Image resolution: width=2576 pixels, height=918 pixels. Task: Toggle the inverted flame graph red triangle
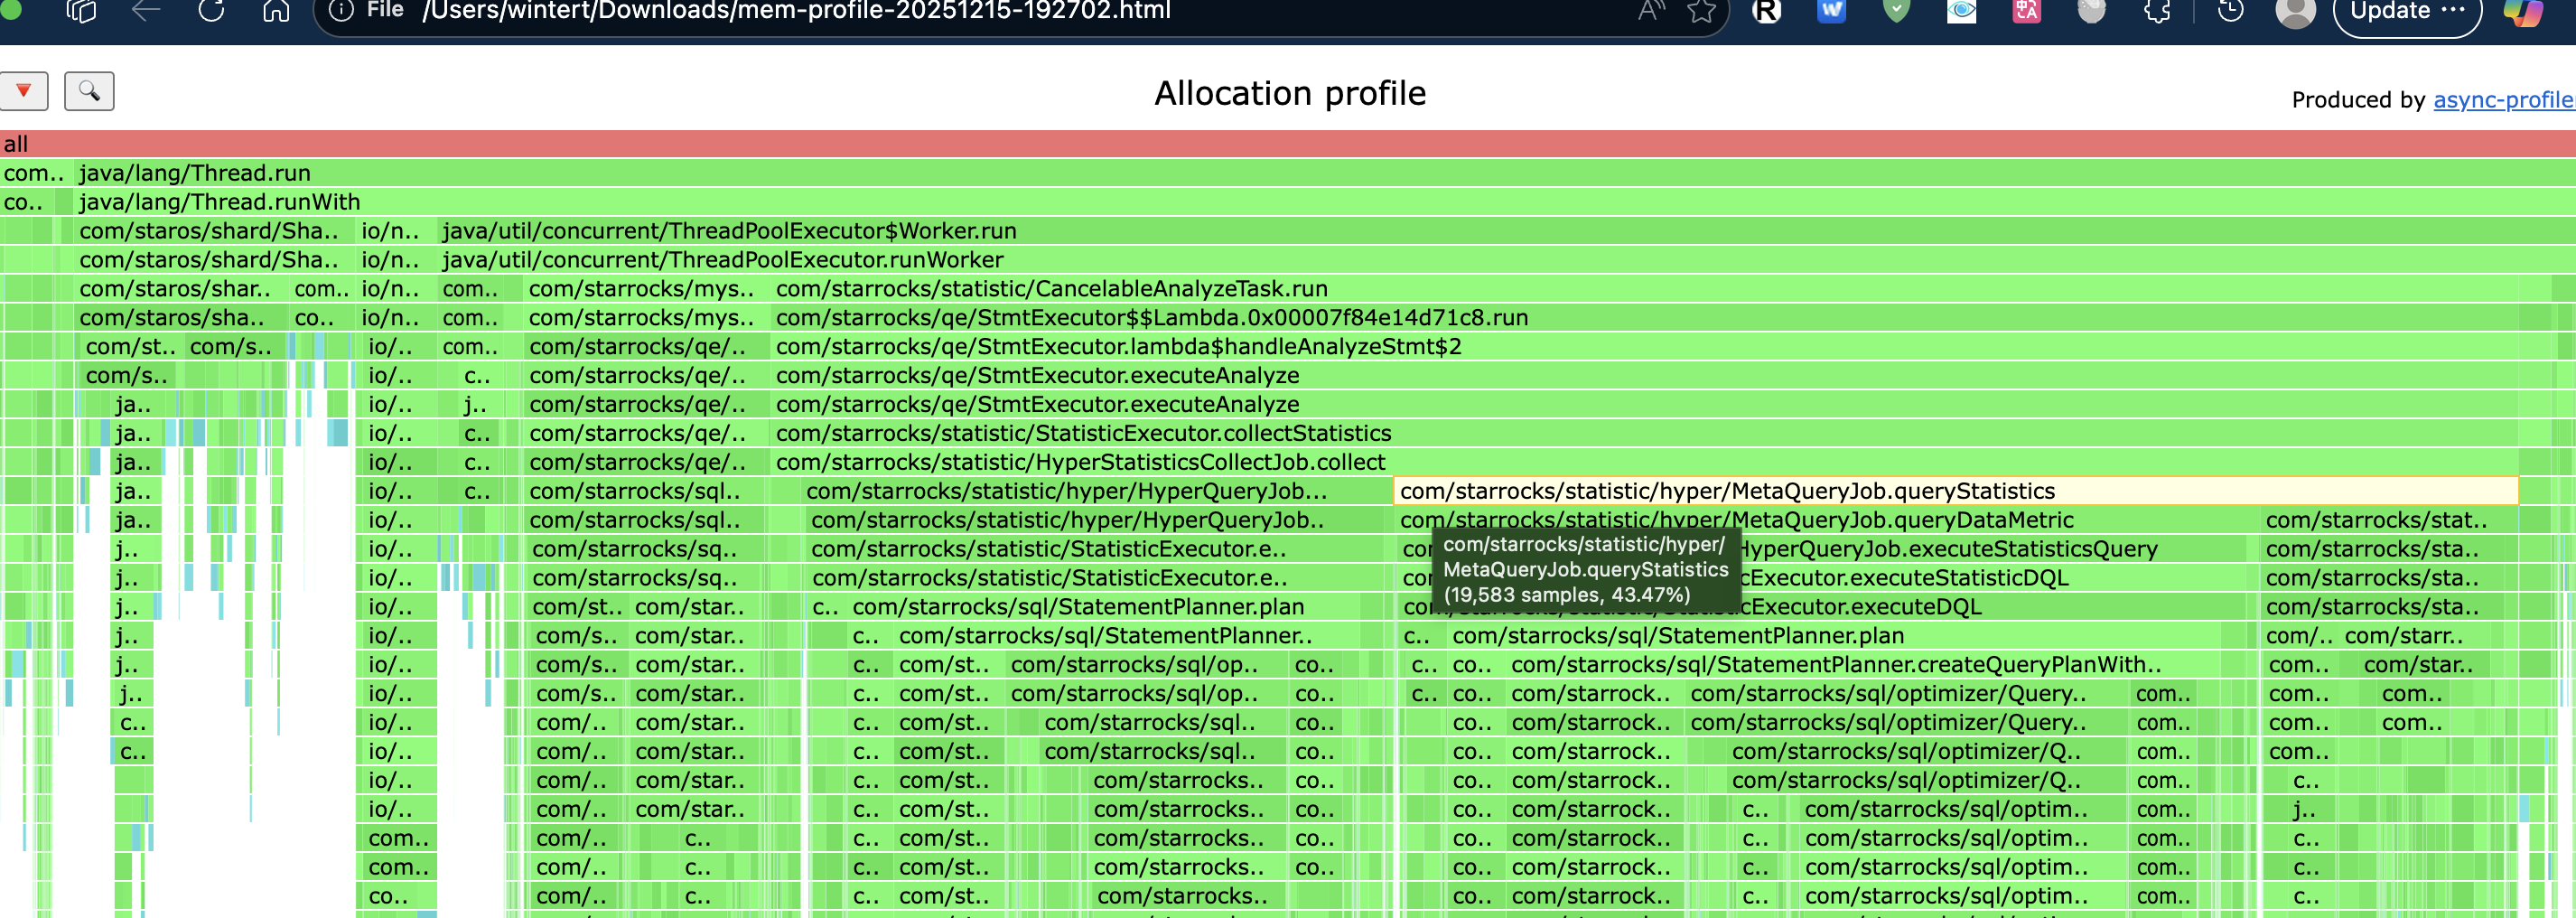[x=24, y=91]
